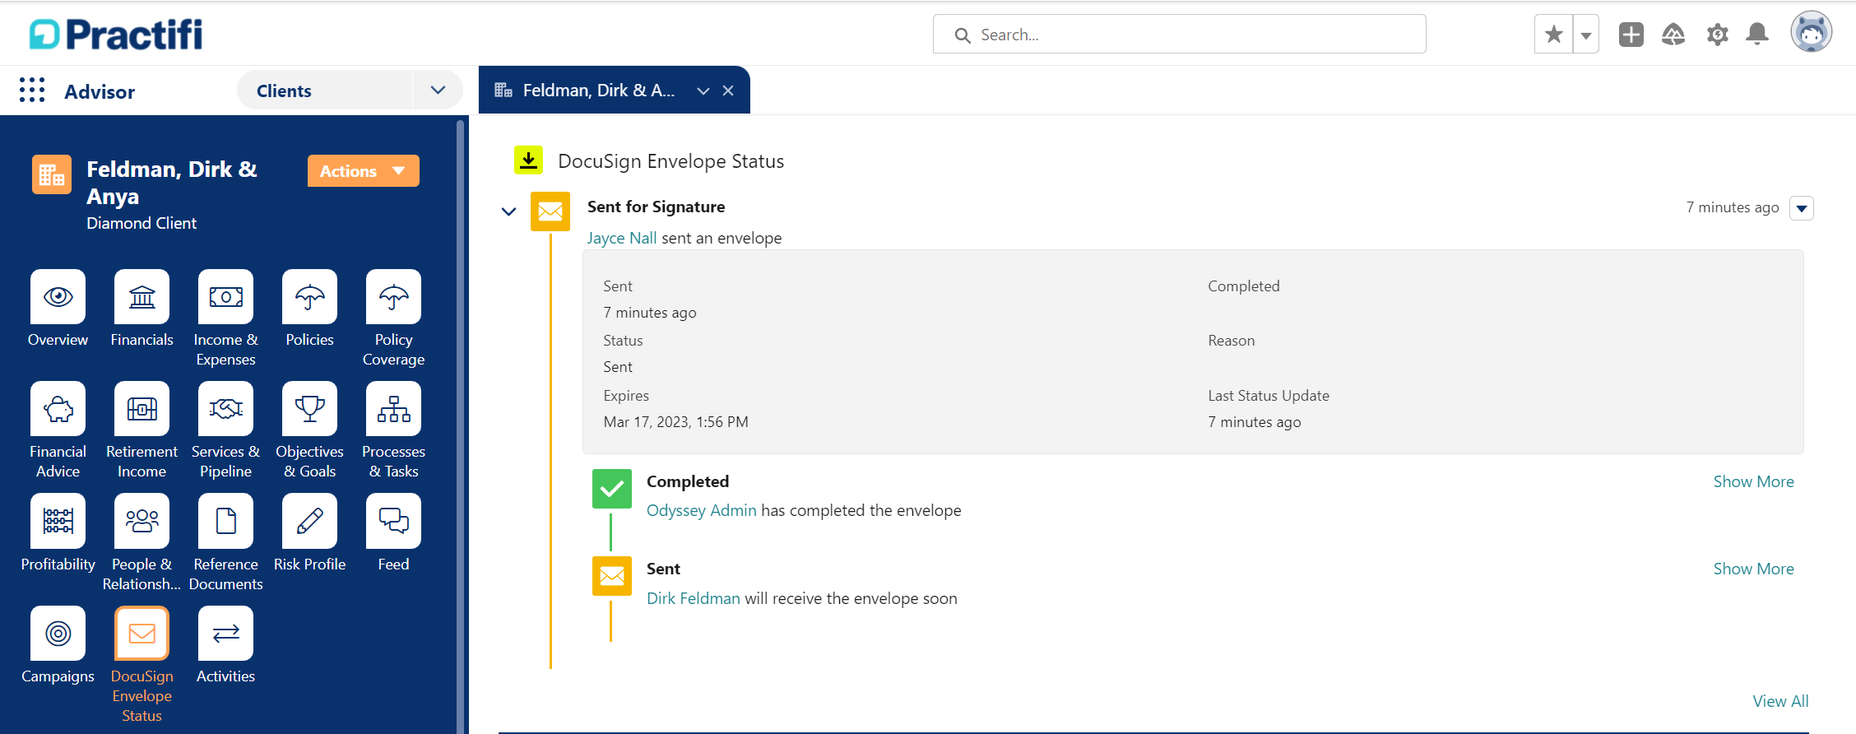Click the 'Last Status Update' label
The image size is (1856, 734).
(x=1268, y=395)
